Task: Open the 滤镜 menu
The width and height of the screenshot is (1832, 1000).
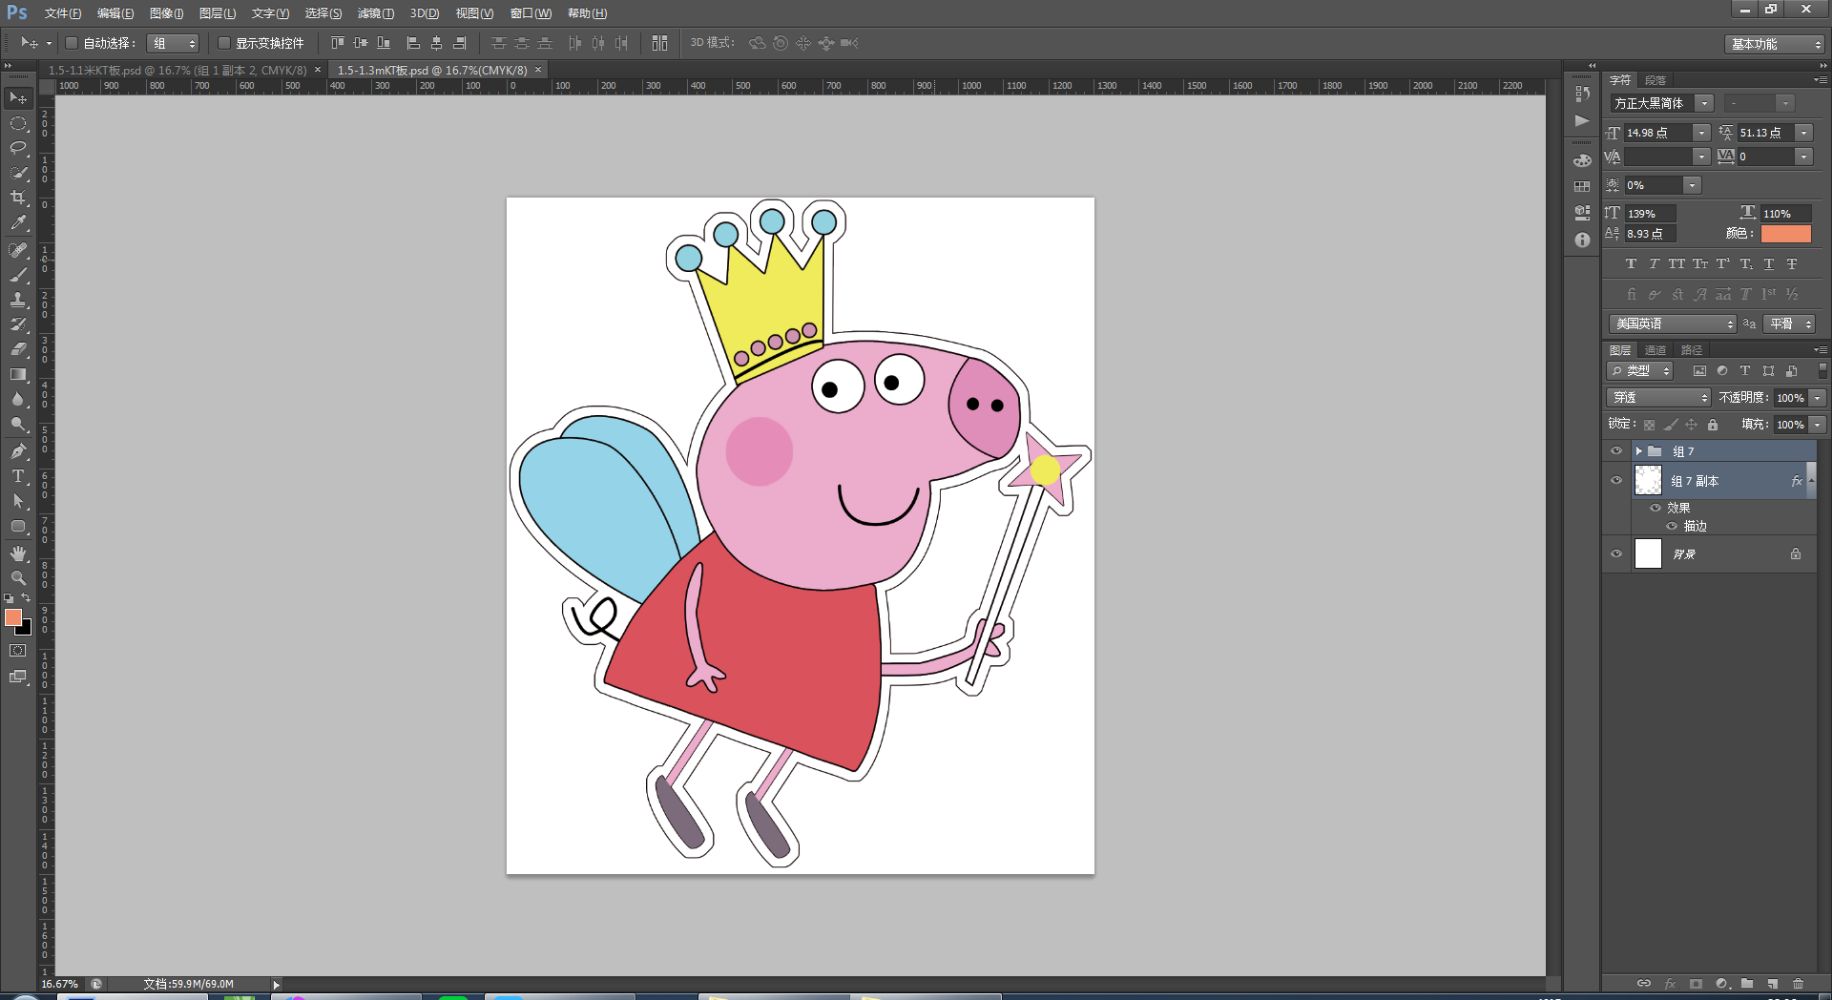Action: 375,13
